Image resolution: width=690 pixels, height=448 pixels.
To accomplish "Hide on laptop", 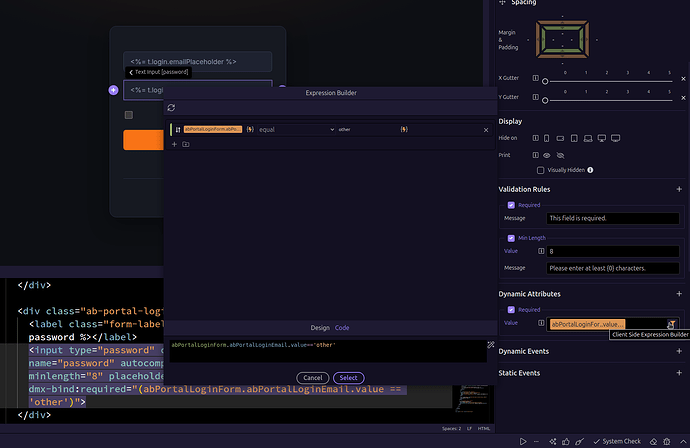I will [588, 138].
